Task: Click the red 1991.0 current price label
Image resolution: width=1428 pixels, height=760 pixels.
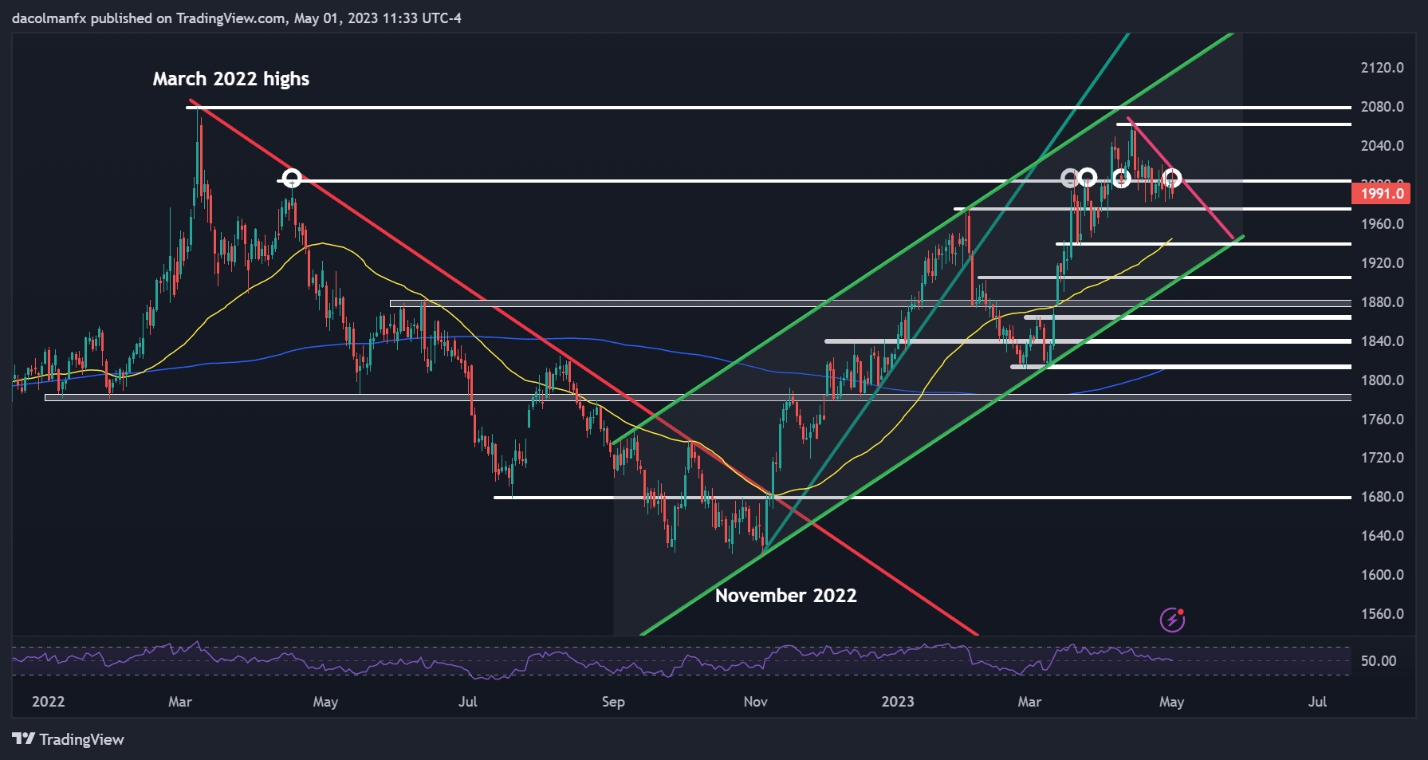Action: coord(1384,194)
